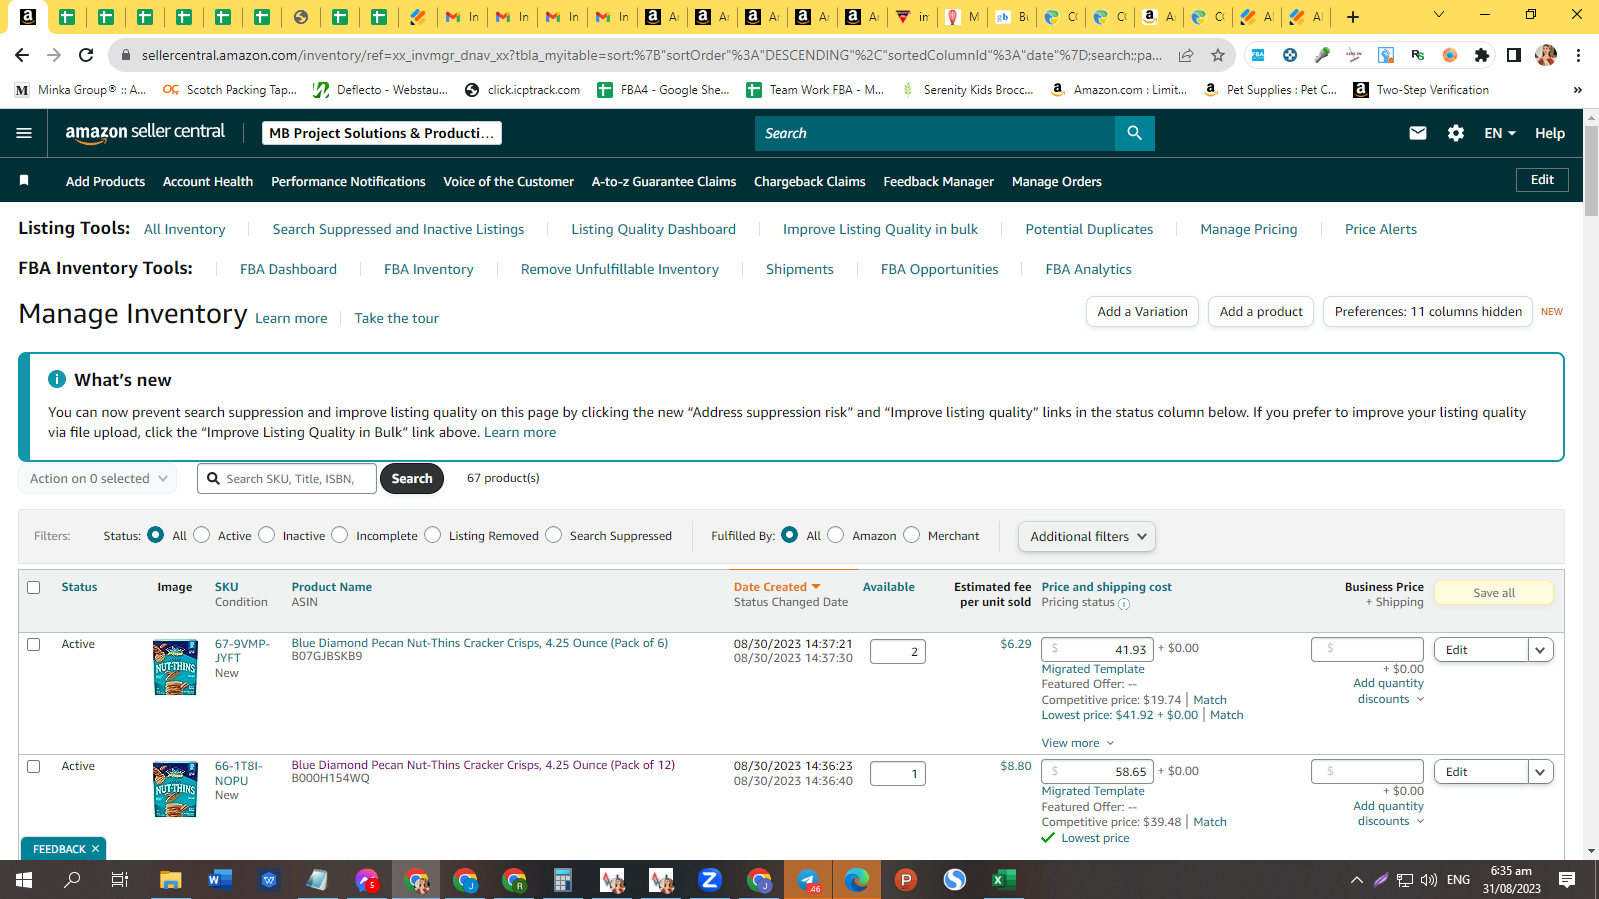Click the amazon seller central logo

pos(145,133)
